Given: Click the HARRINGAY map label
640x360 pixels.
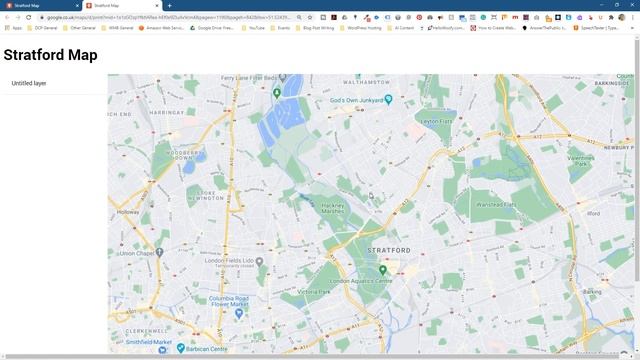Looking at the screenshot, I should pyautogui.click(x=167, y=112).
